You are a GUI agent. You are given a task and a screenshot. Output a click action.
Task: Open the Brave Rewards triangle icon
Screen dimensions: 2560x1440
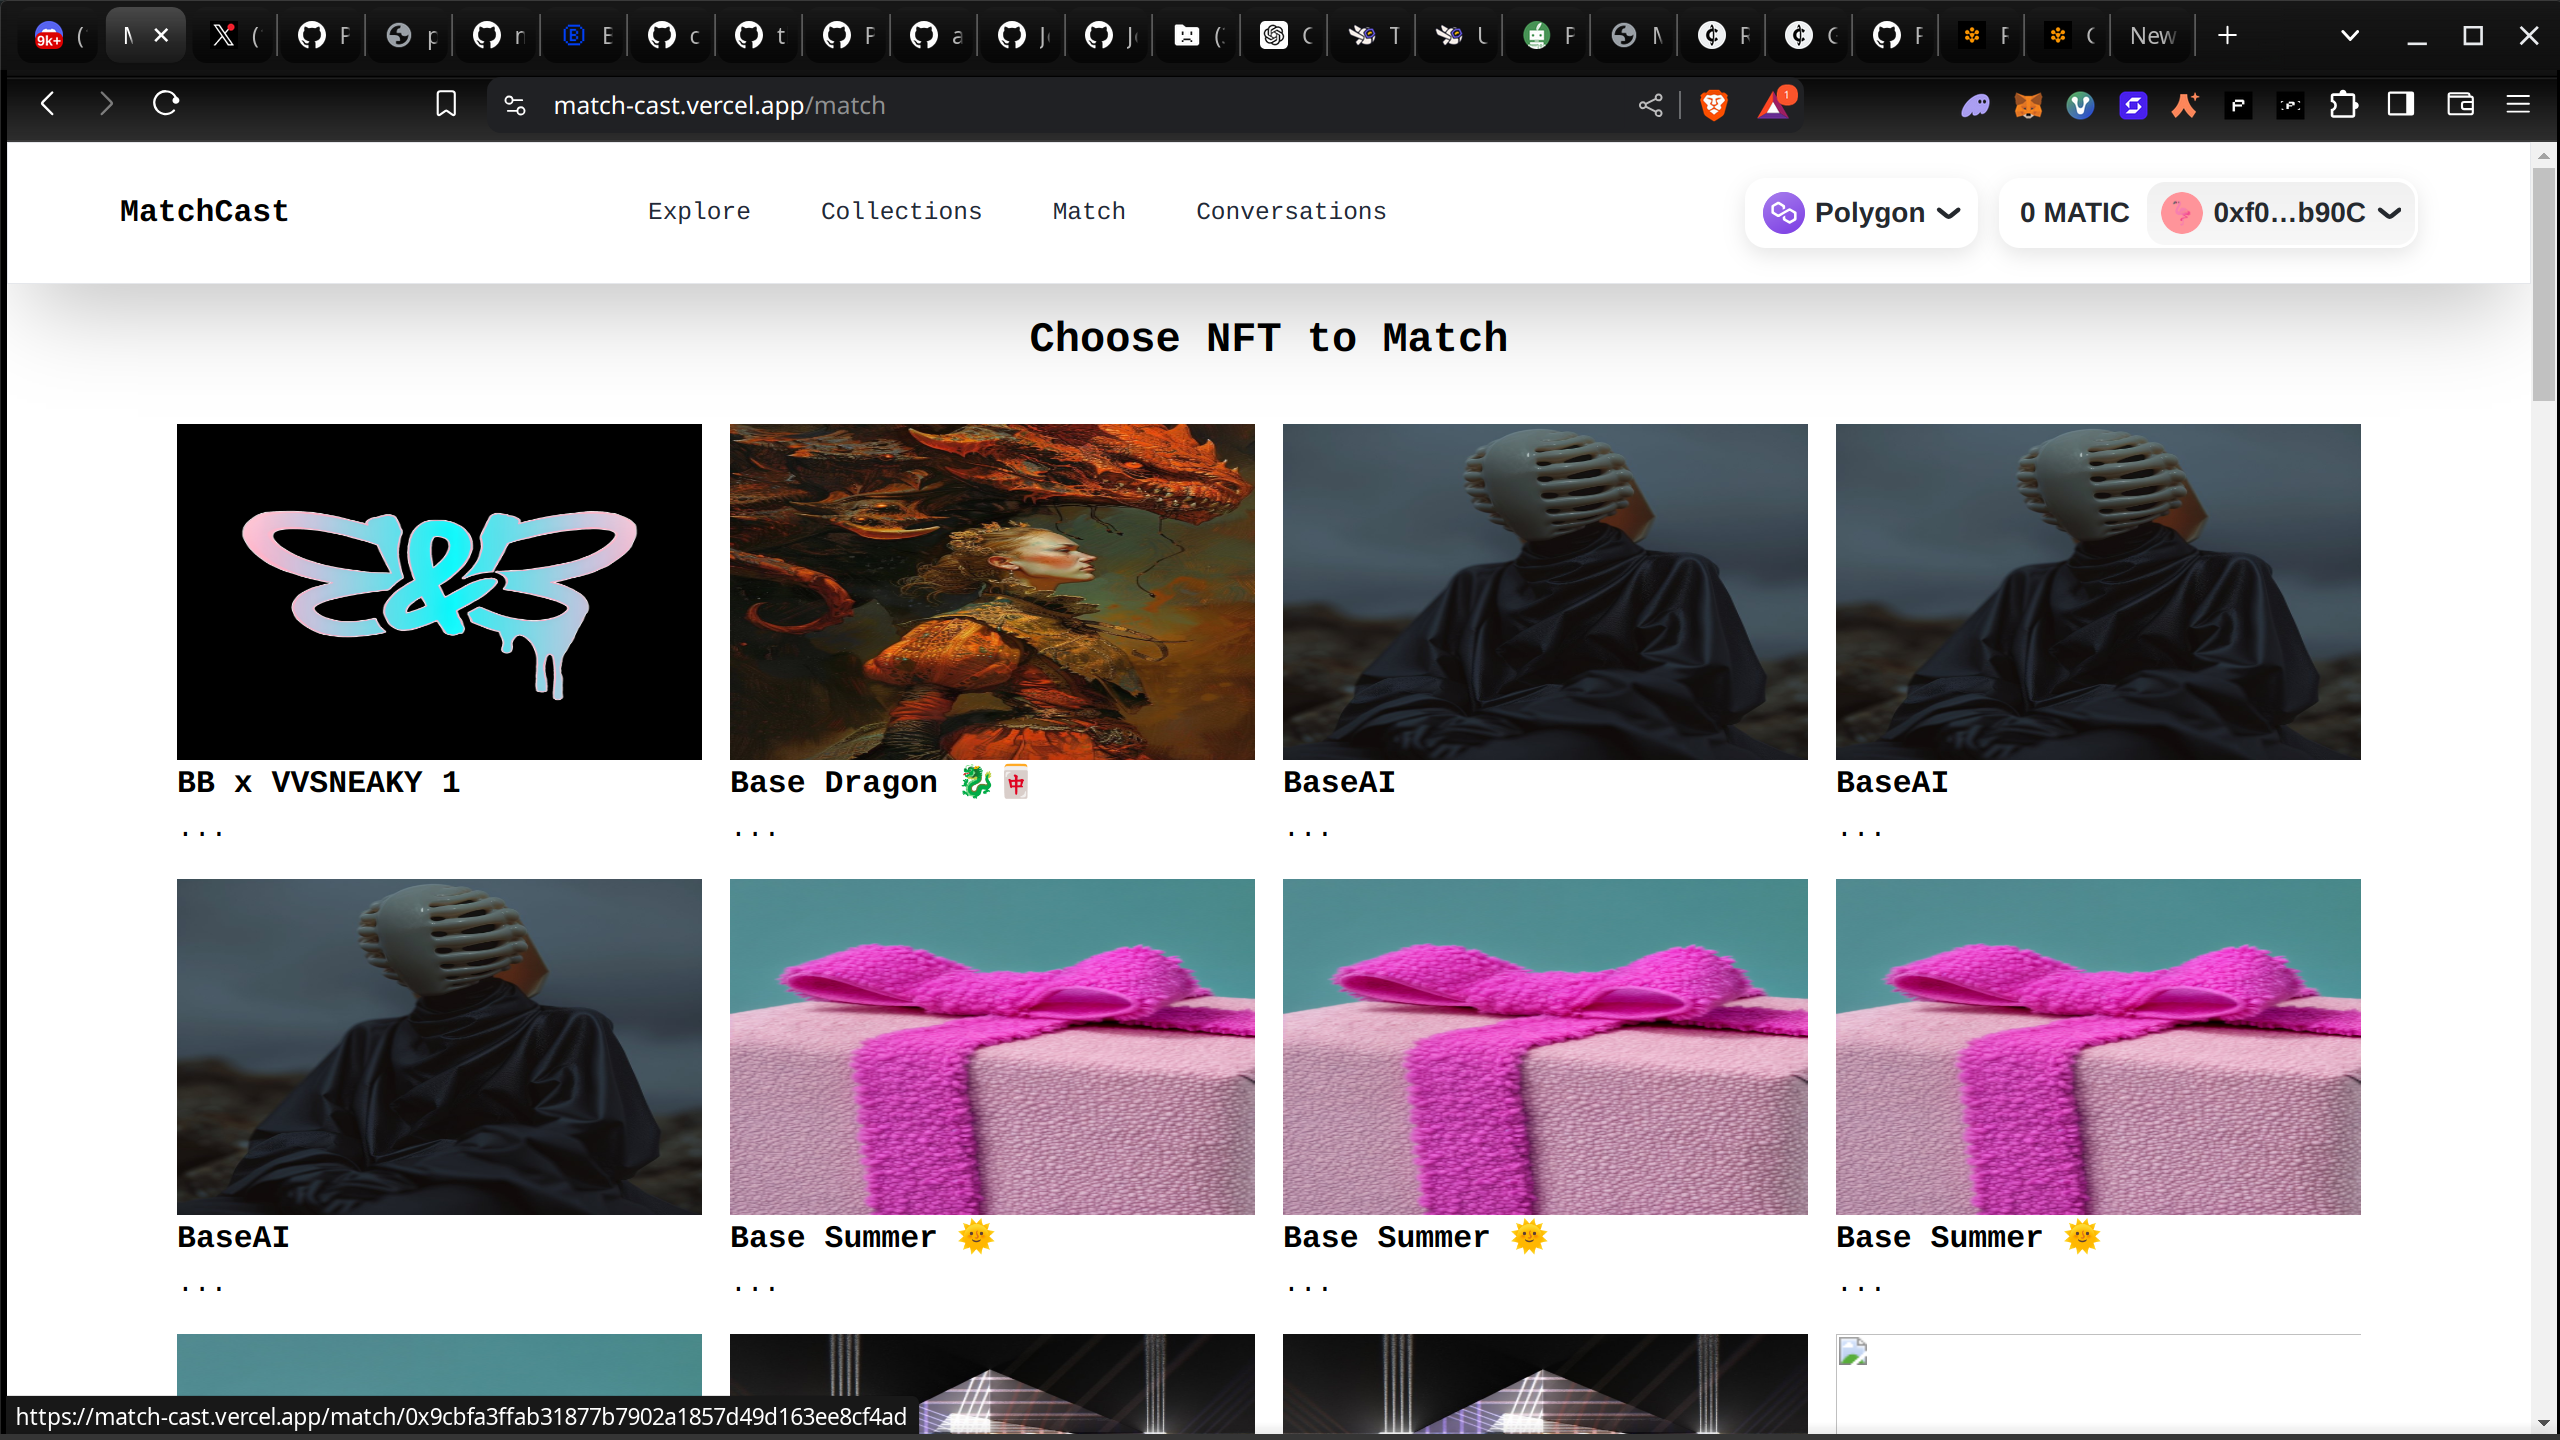(1773, 105)
